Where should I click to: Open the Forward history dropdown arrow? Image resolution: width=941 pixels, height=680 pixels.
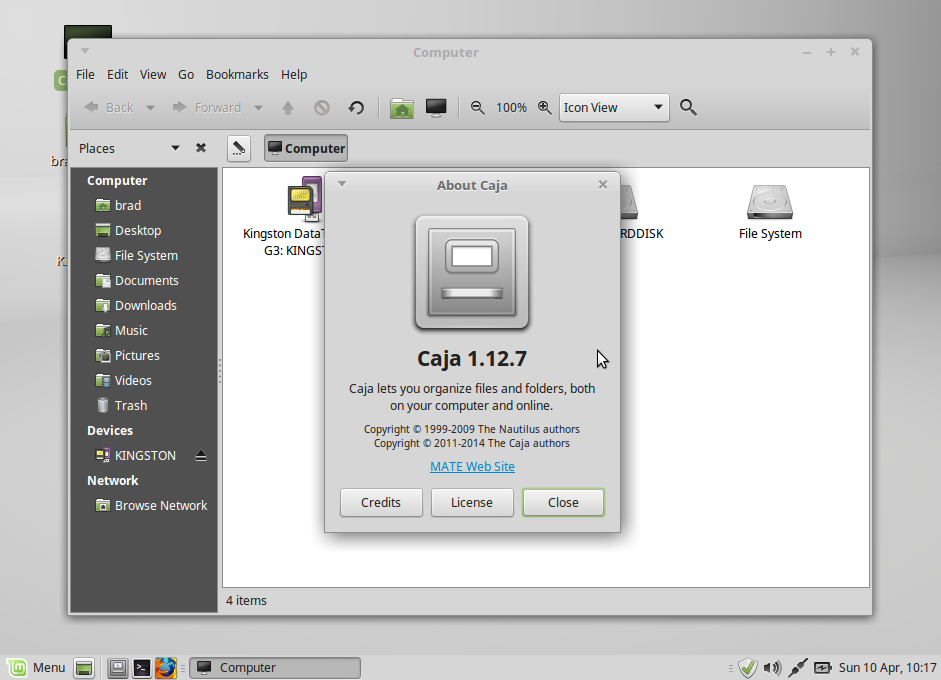pos(259,108)
